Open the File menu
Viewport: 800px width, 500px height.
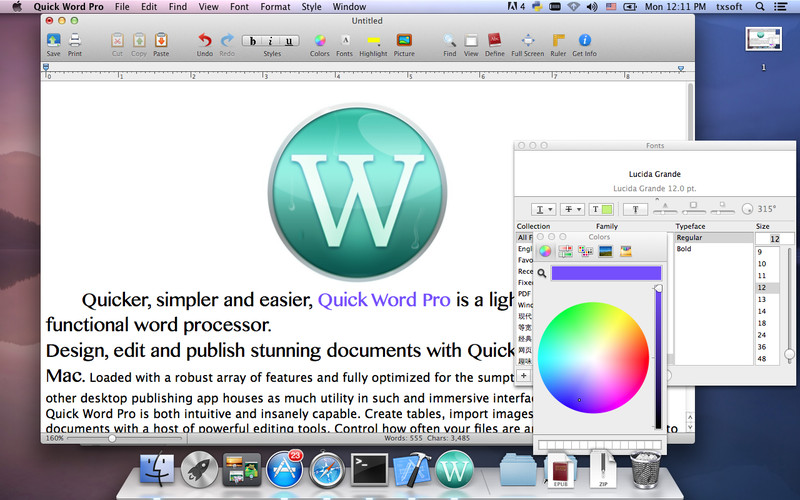point(122,7)
